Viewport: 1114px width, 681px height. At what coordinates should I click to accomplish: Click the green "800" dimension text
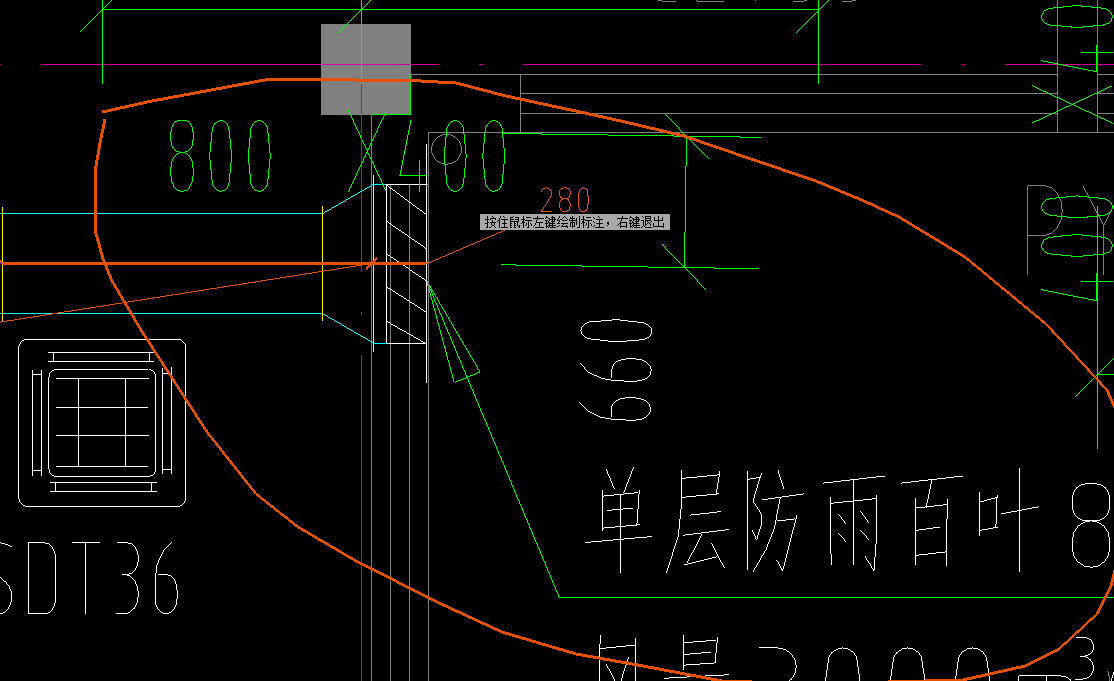coord(220,156)
